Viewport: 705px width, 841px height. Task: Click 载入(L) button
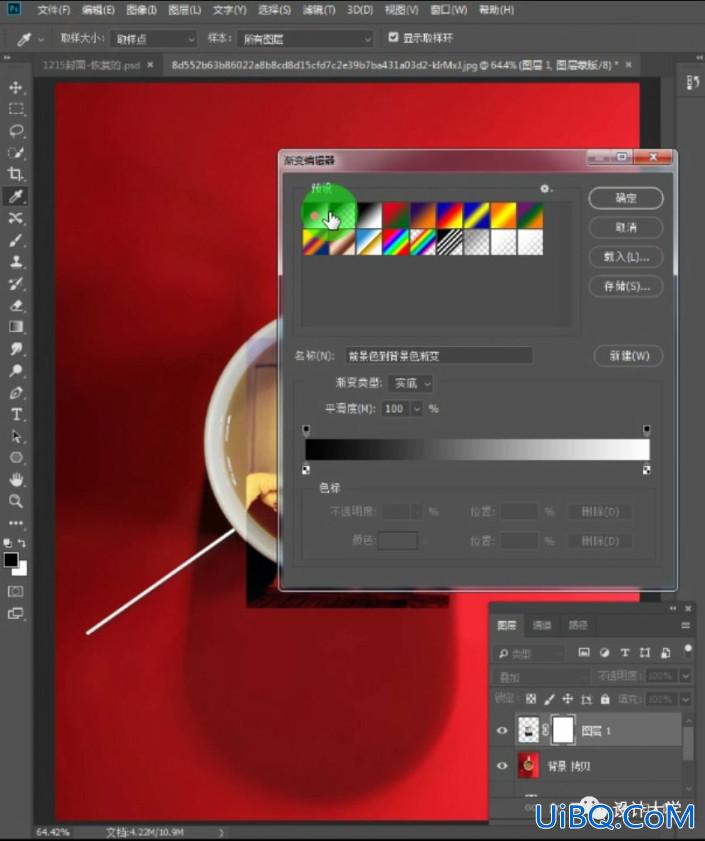(626, 257)
